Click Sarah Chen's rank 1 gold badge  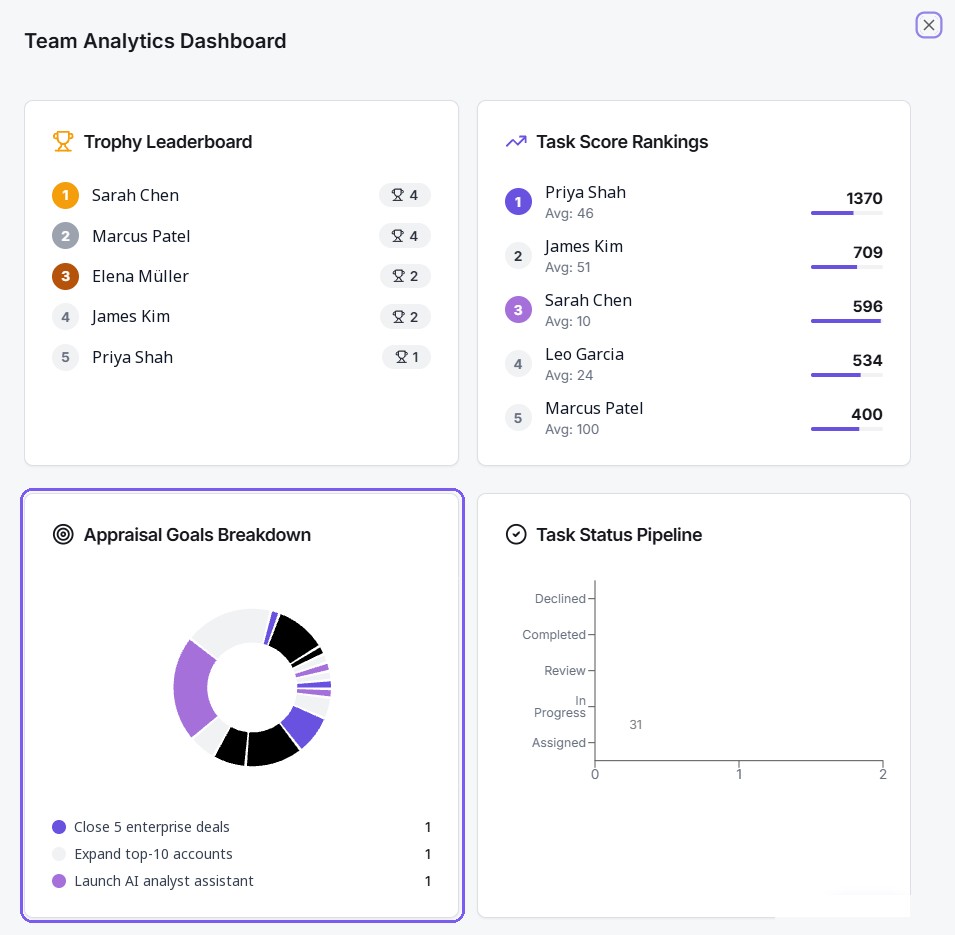pos(65,196)
